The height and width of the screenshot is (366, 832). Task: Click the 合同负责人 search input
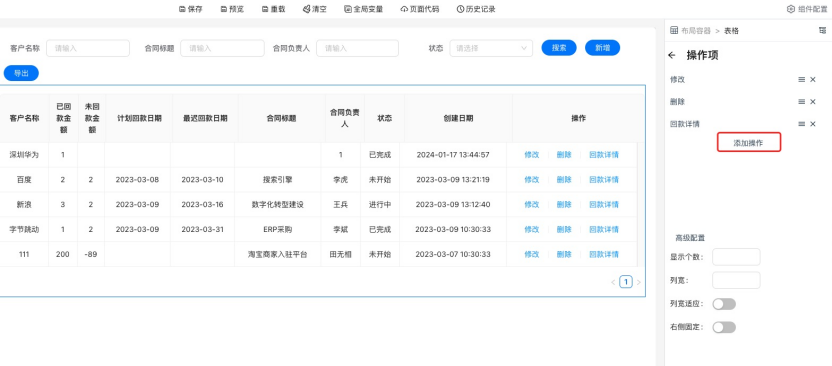click(x=358, y=48)
